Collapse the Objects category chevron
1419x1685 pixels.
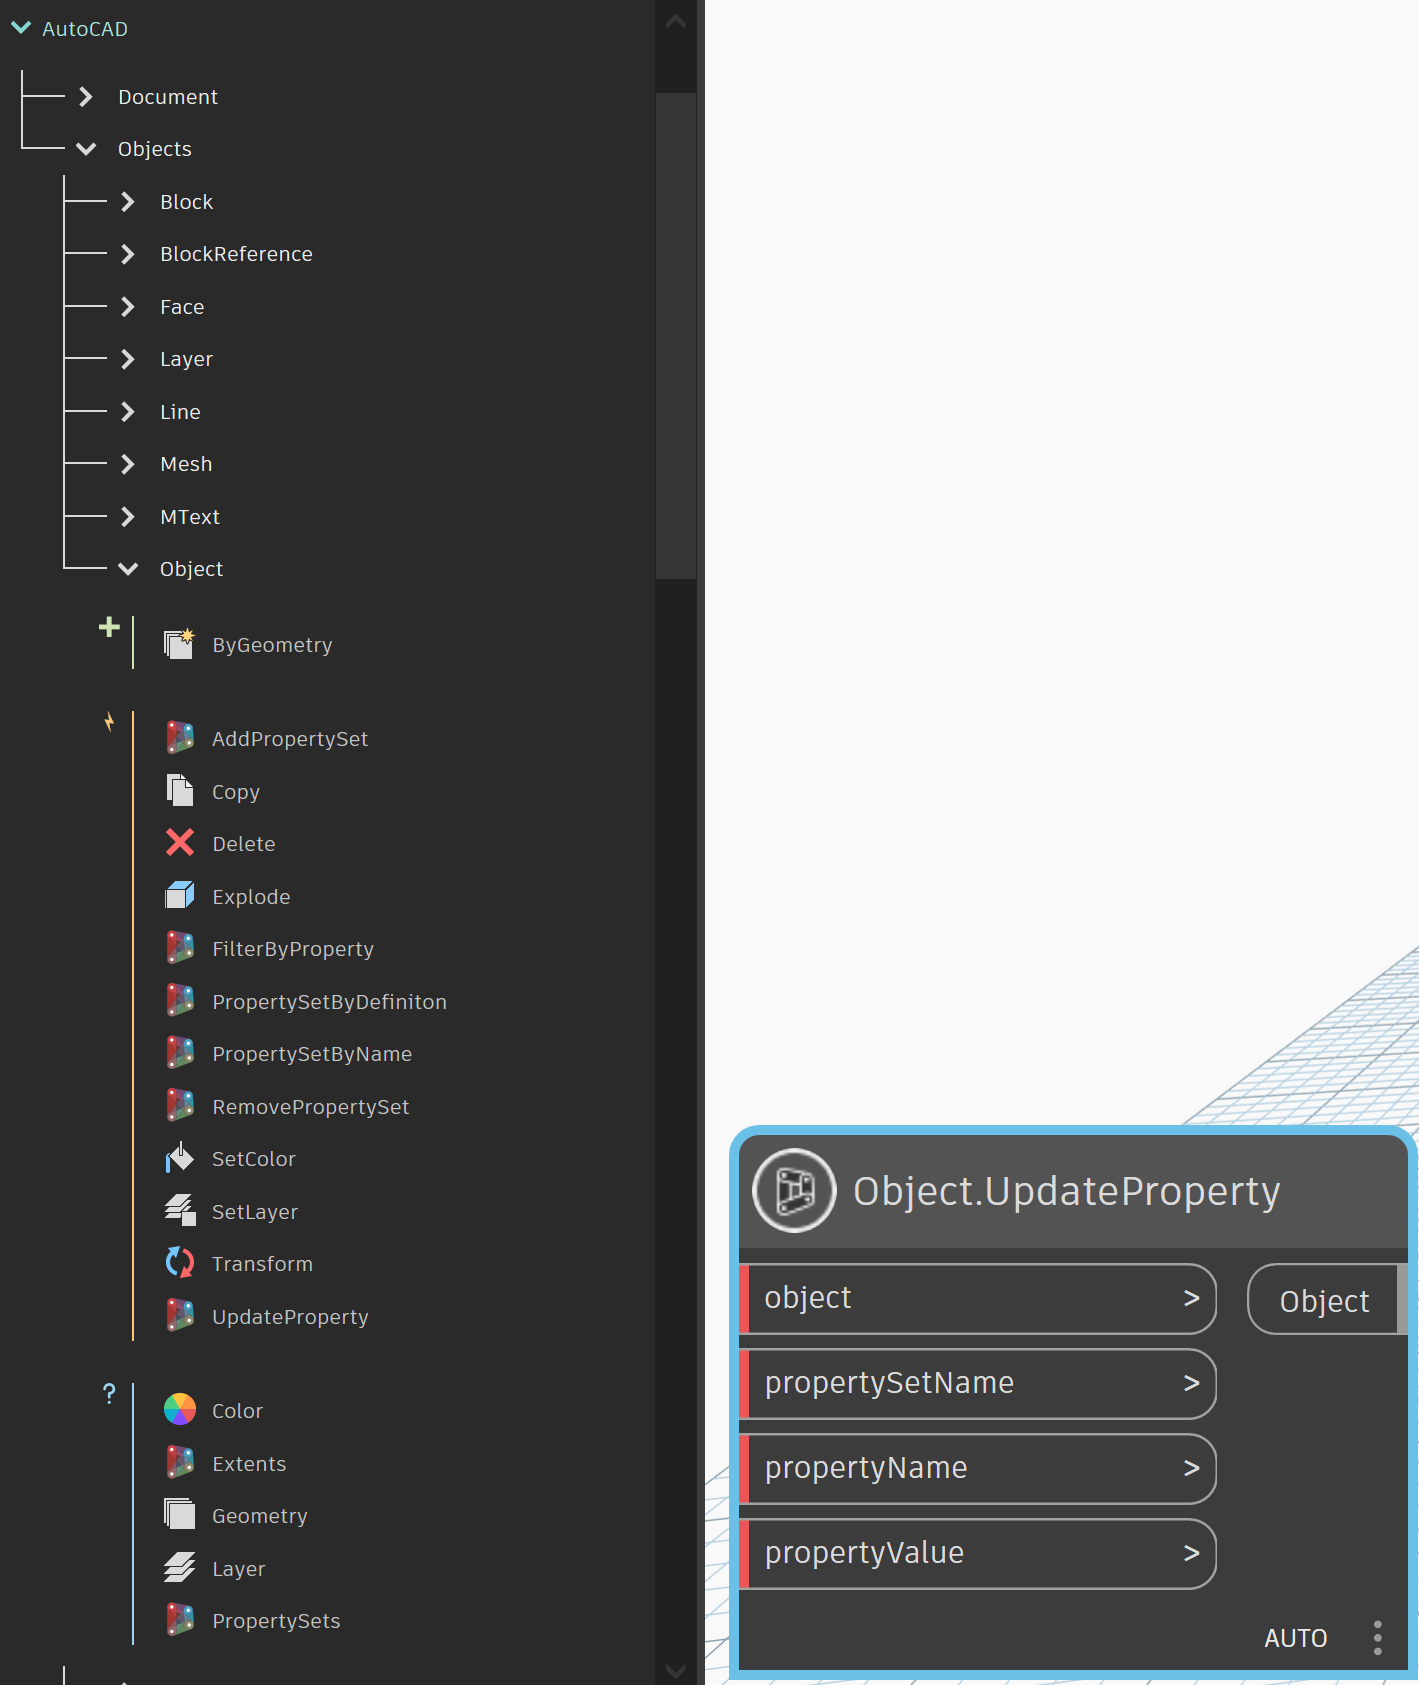[86, 149]
